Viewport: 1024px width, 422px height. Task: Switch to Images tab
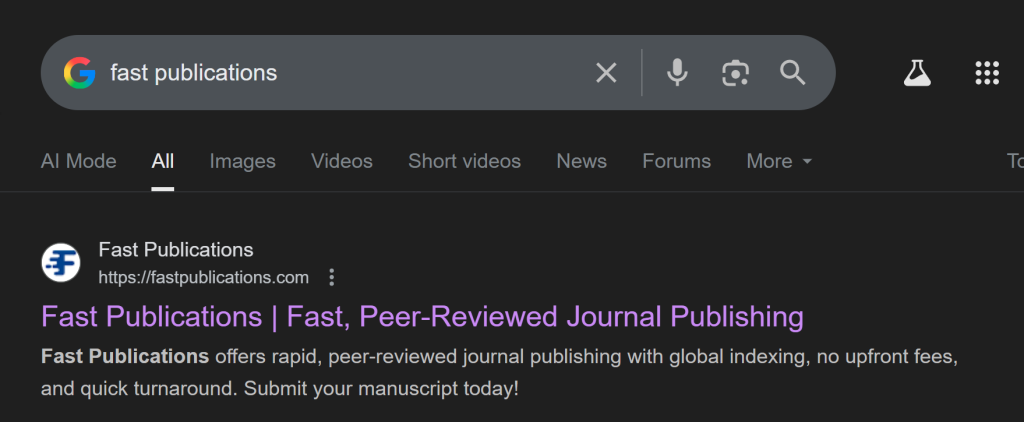point(242,161)
